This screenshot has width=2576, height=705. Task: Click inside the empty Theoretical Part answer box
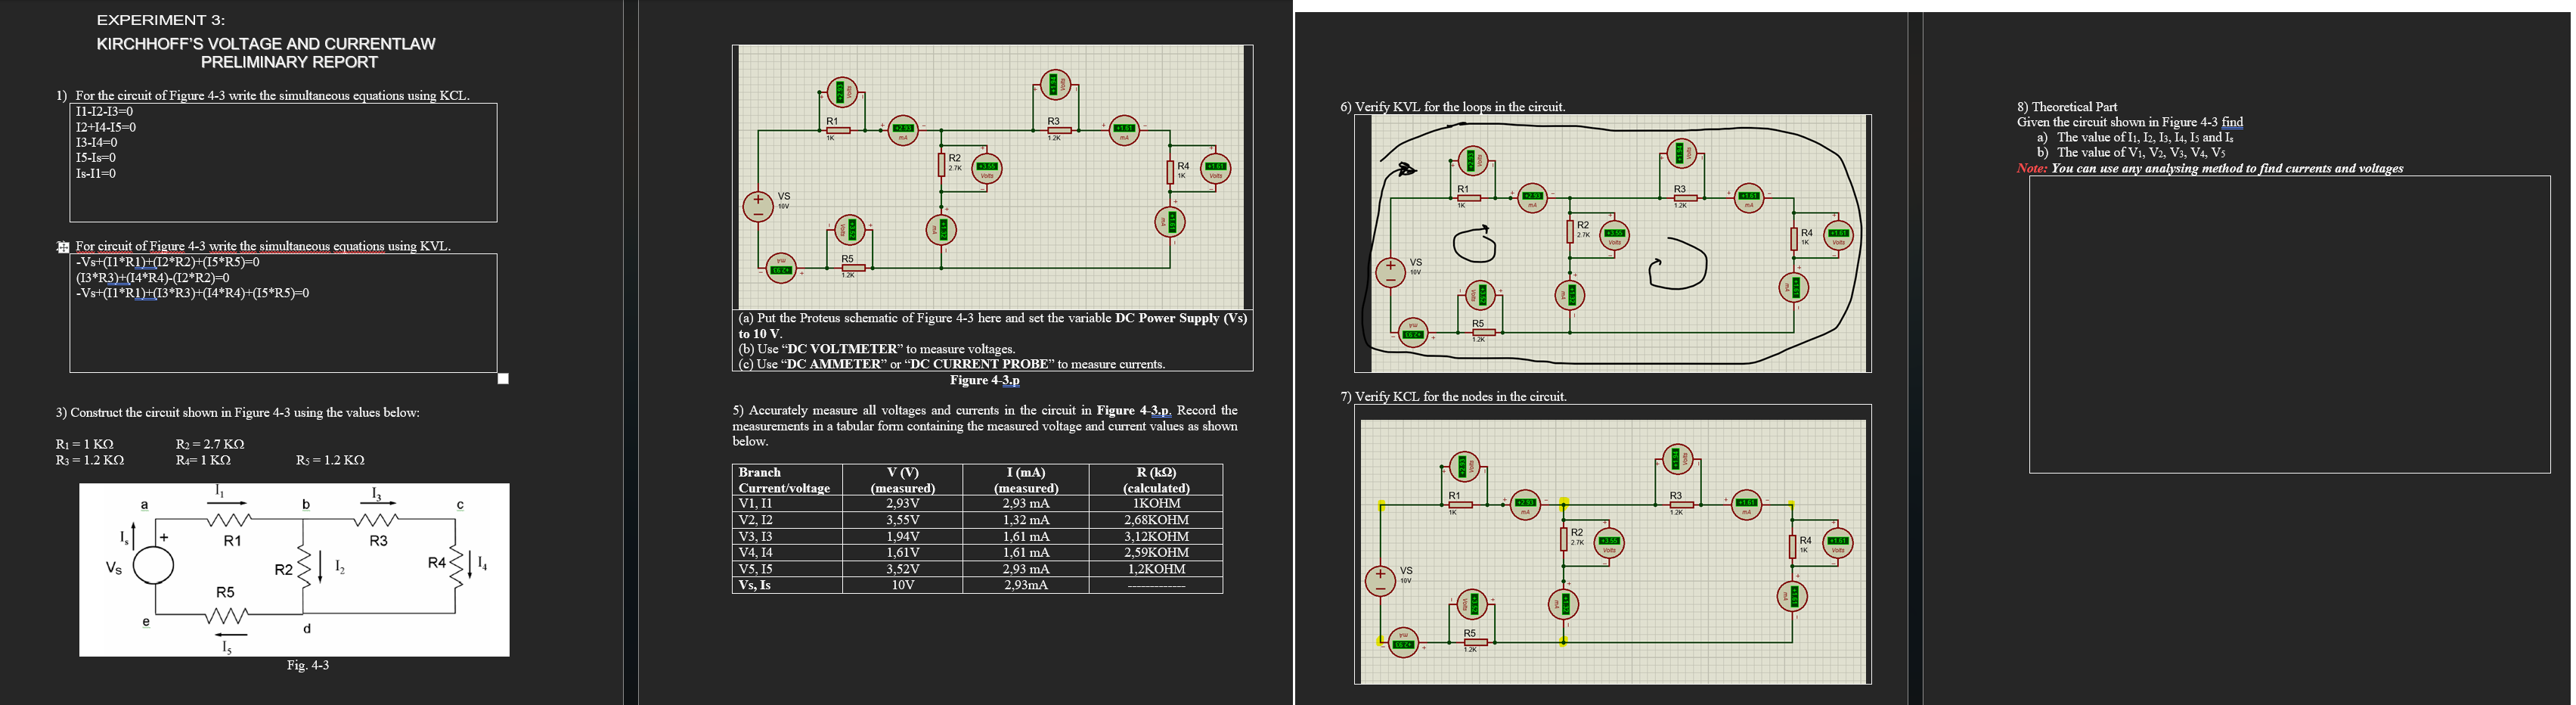pyautogui.click(x=2290, y=325)
